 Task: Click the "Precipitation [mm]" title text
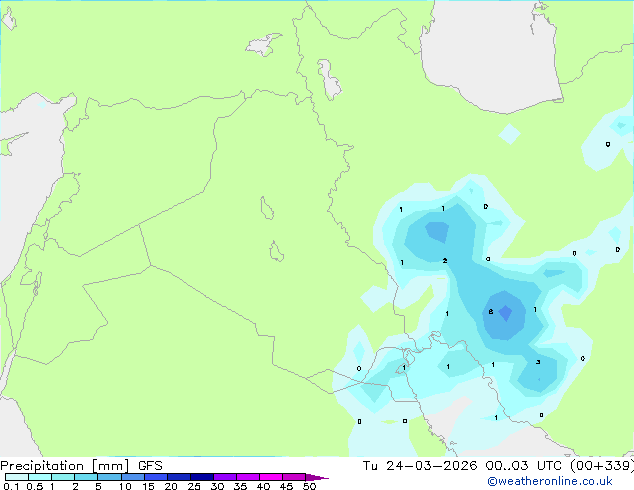(x=65, y=466)
